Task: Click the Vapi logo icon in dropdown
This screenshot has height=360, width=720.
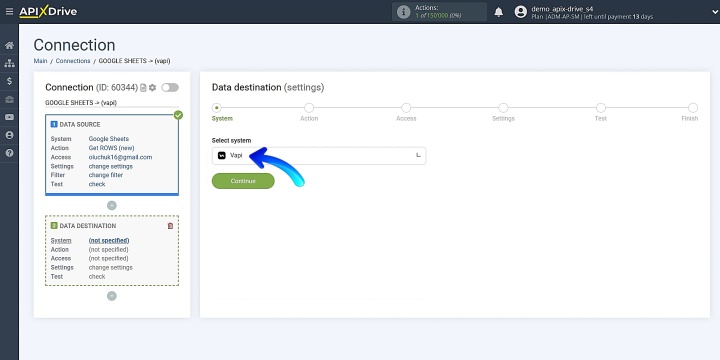Action: [x=222, y=156]
